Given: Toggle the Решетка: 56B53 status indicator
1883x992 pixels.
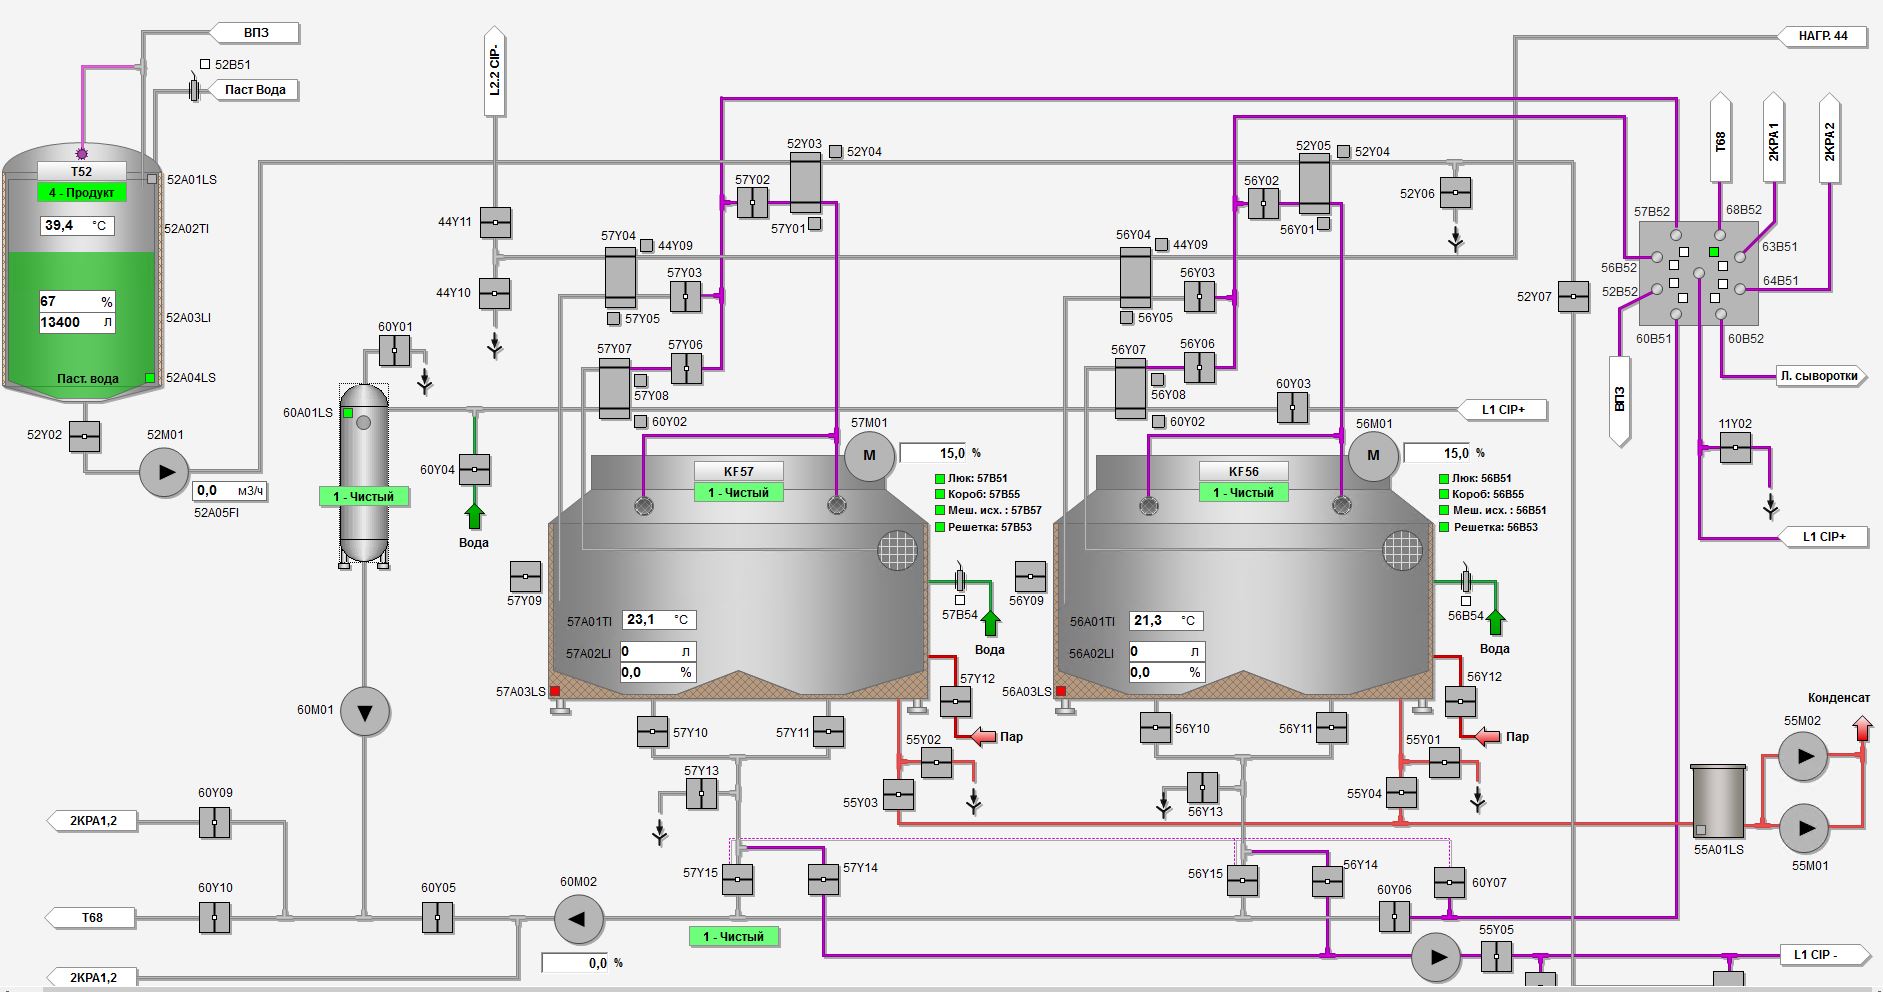Looking at the screenshot, I should coord(1443,527).
